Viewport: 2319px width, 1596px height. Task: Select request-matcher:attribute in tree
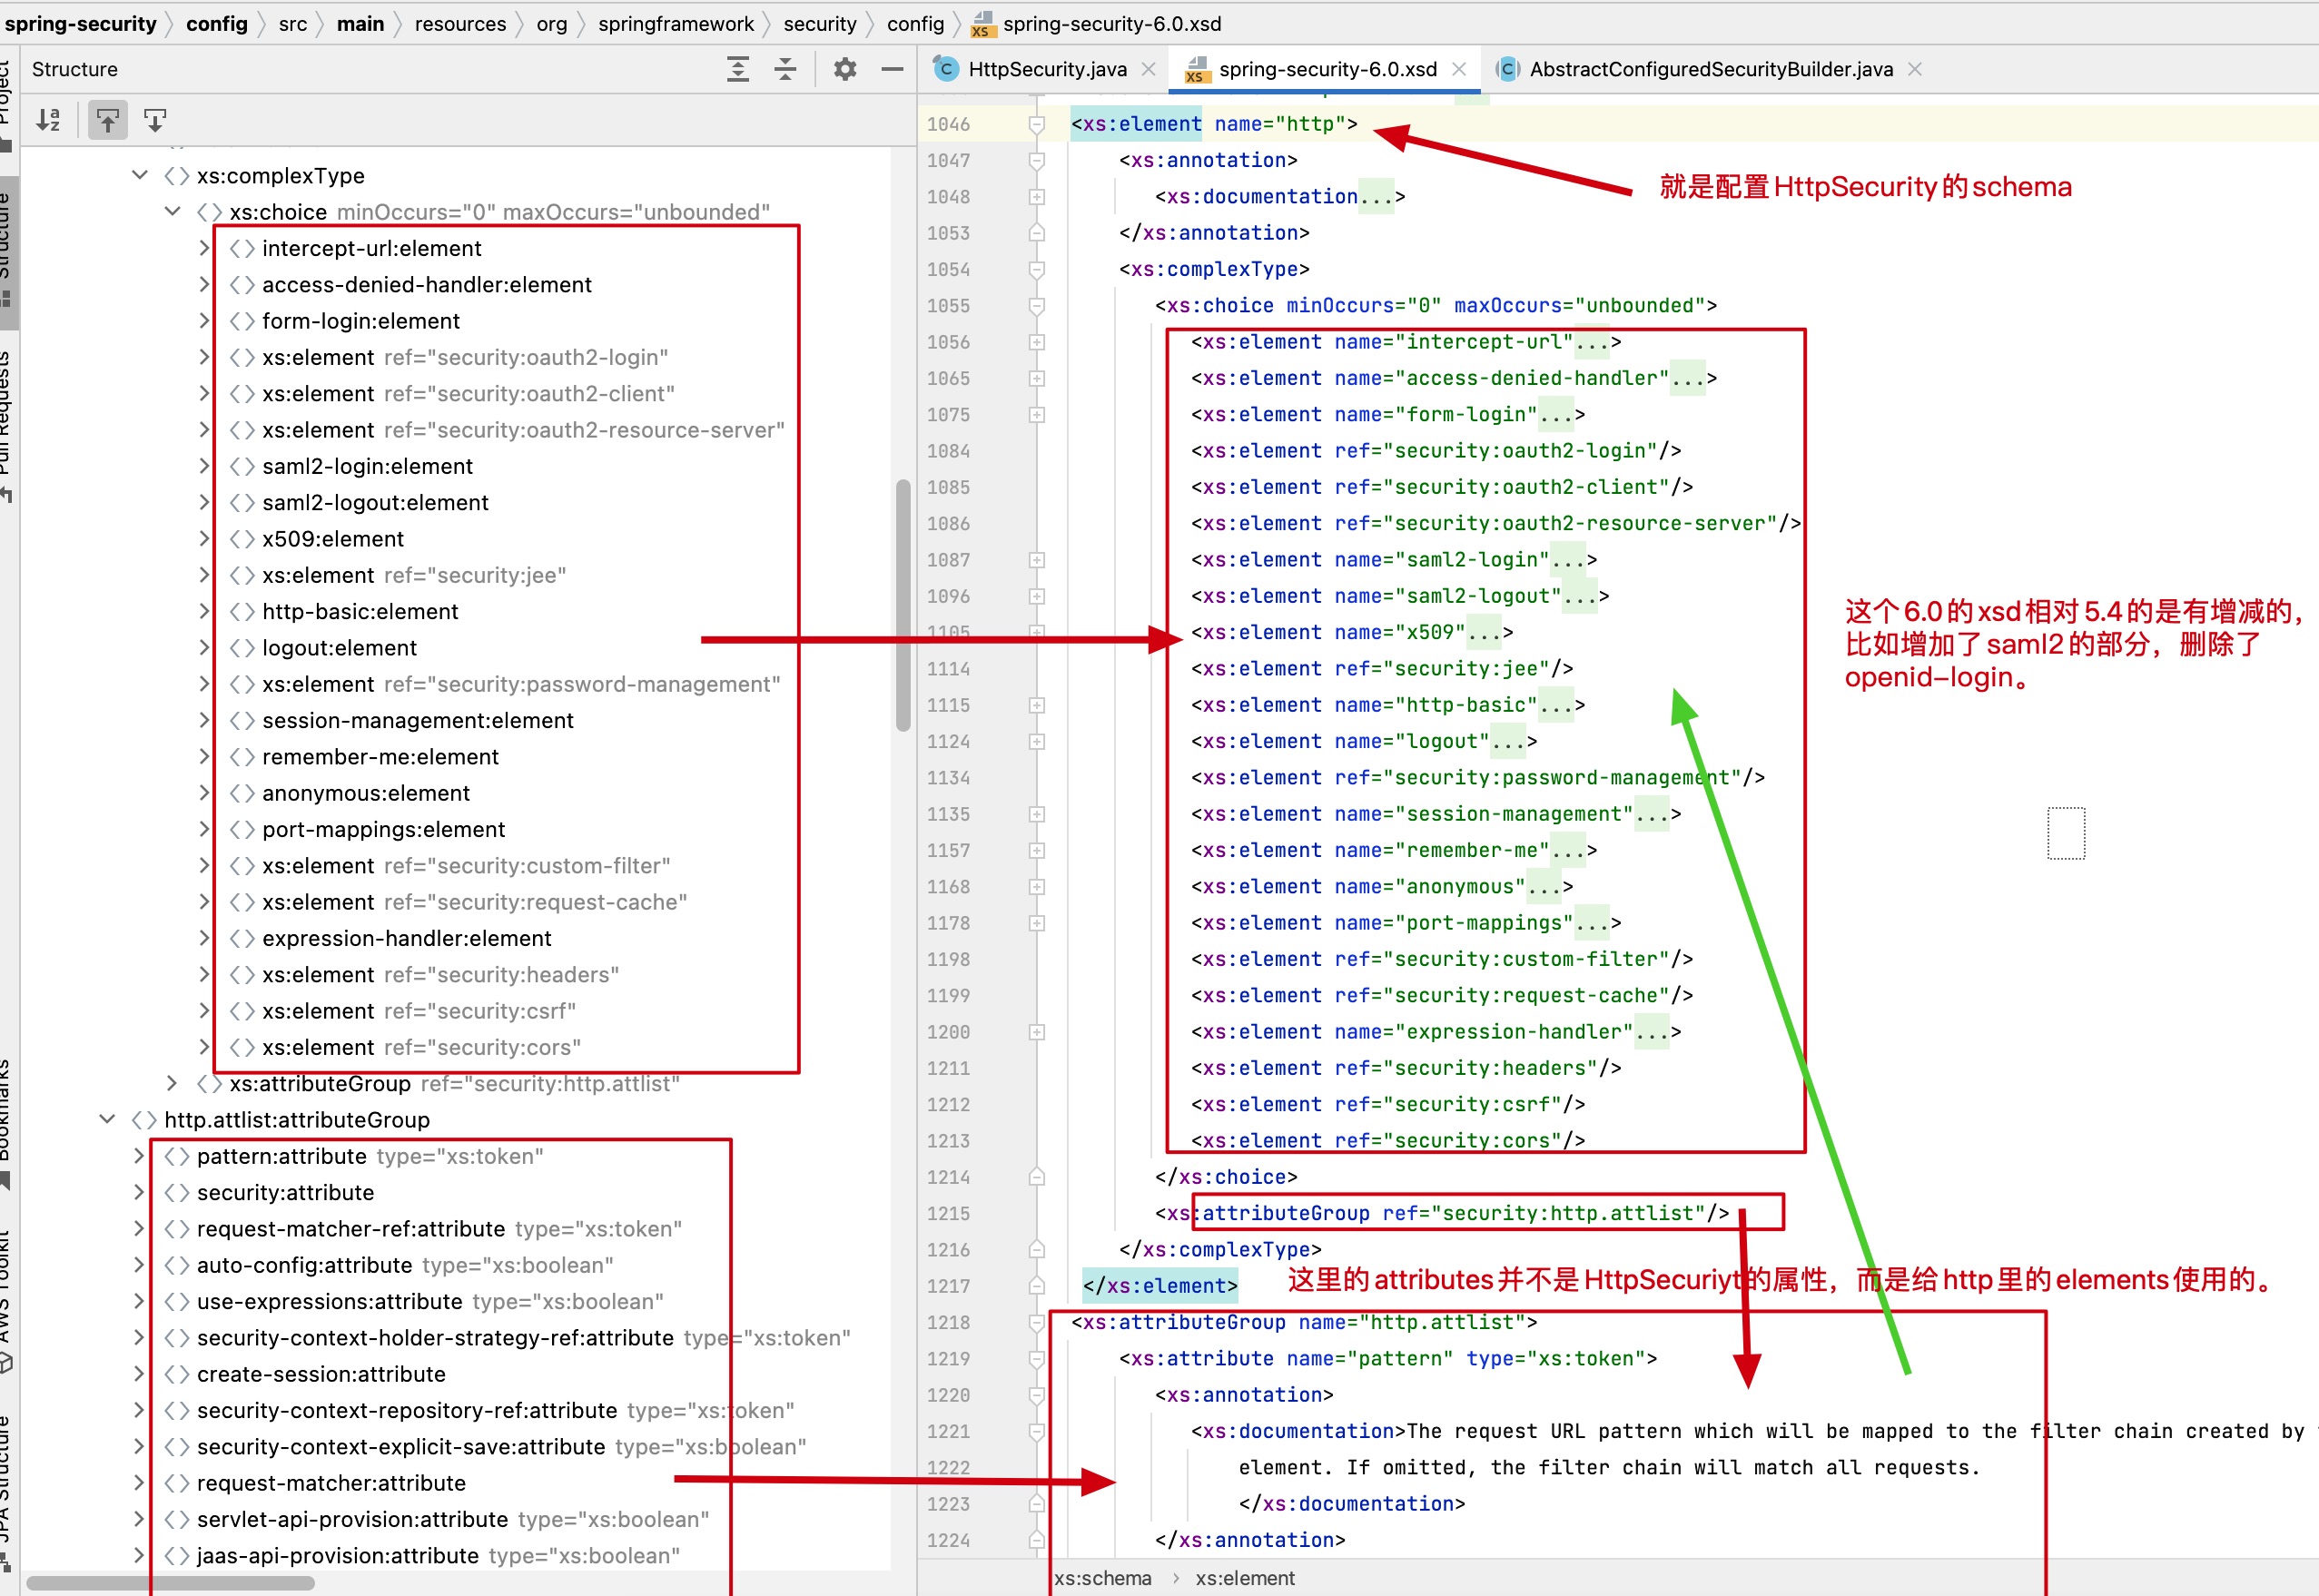click(x=331, y=1484)
